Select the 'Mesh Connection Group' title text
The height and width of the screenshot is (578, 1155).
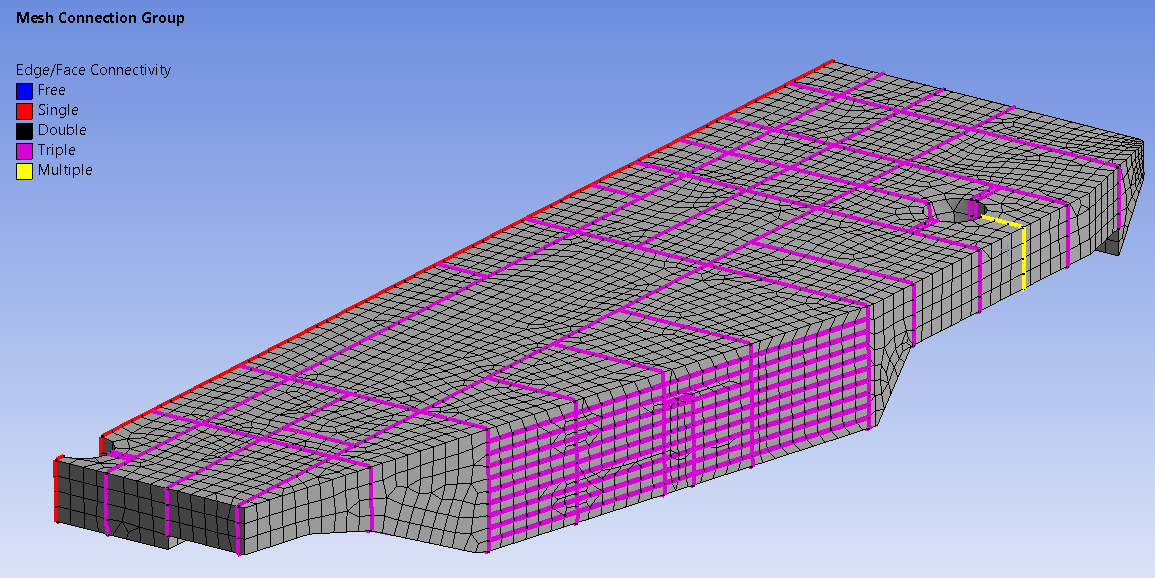[x=100, y=18]
